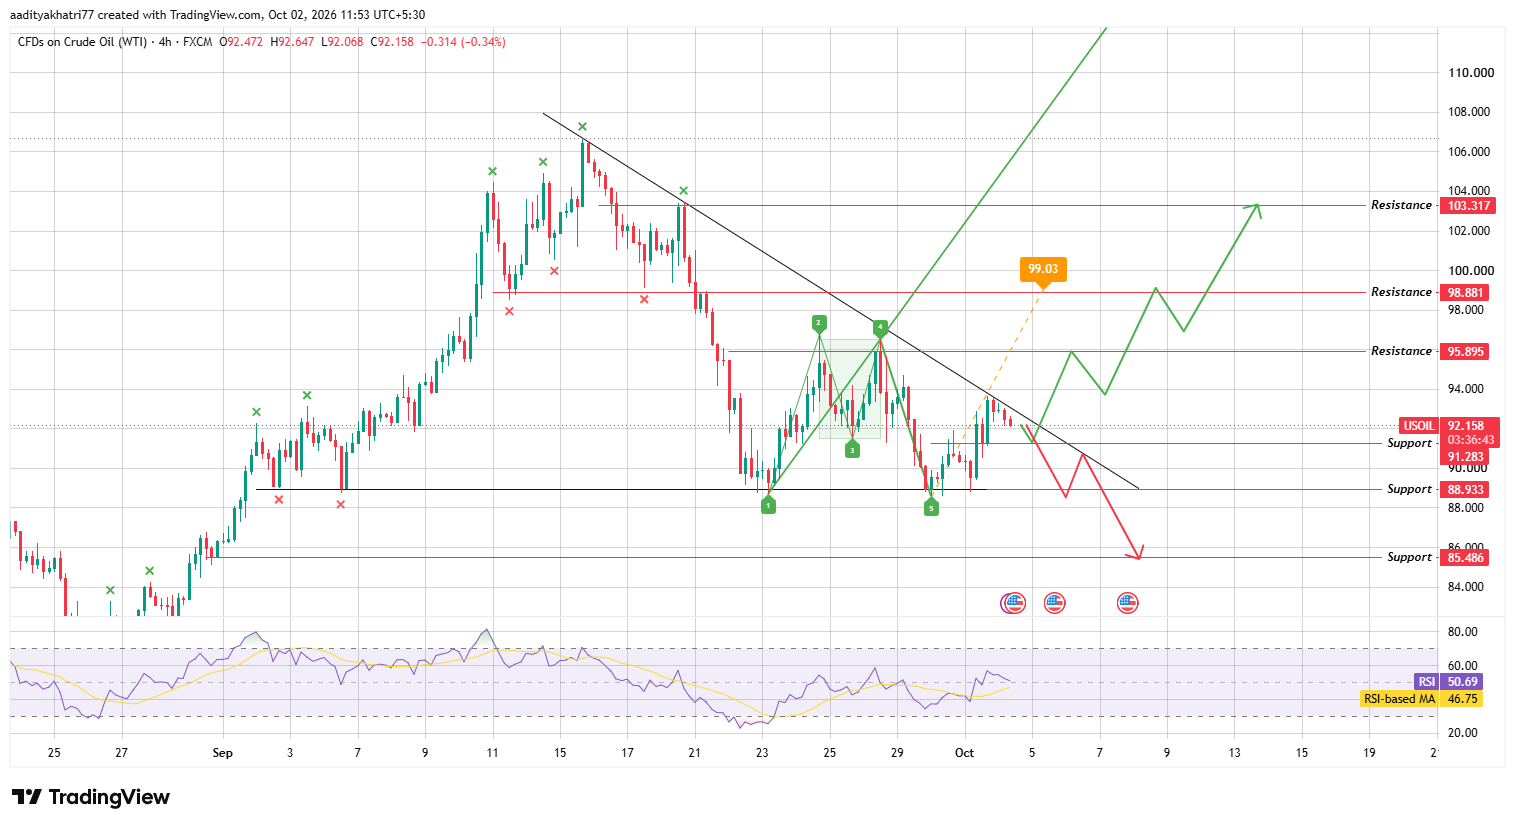1515x827 pixels.
Task: Click the green wave marker numbered 1
Action: [x=768, y=506]
